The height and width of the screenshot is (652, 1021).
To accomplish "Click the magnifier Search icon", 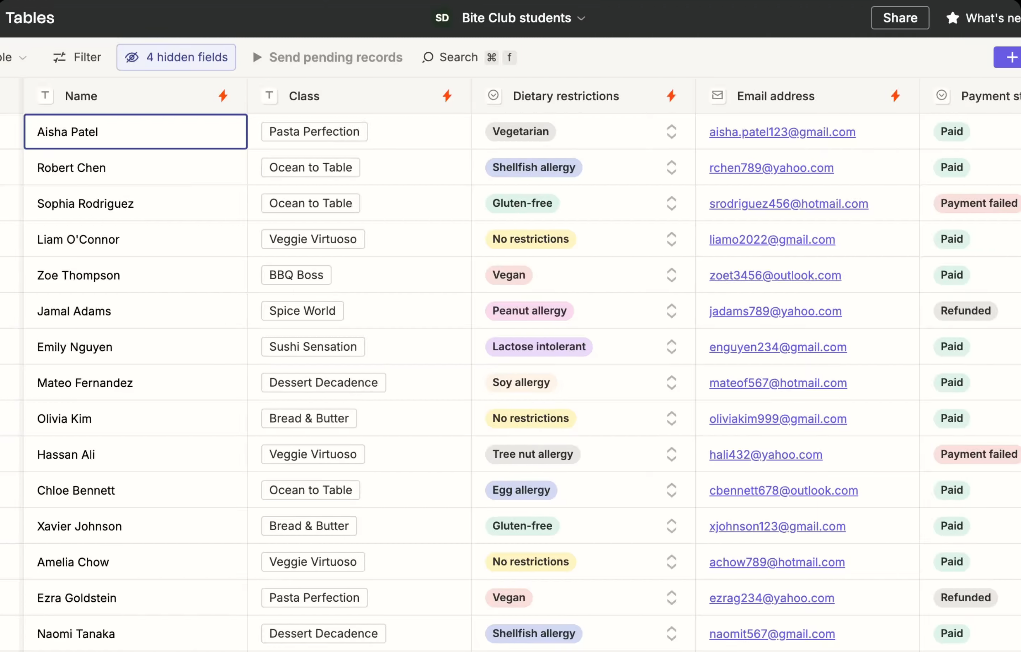I will 427,57.
